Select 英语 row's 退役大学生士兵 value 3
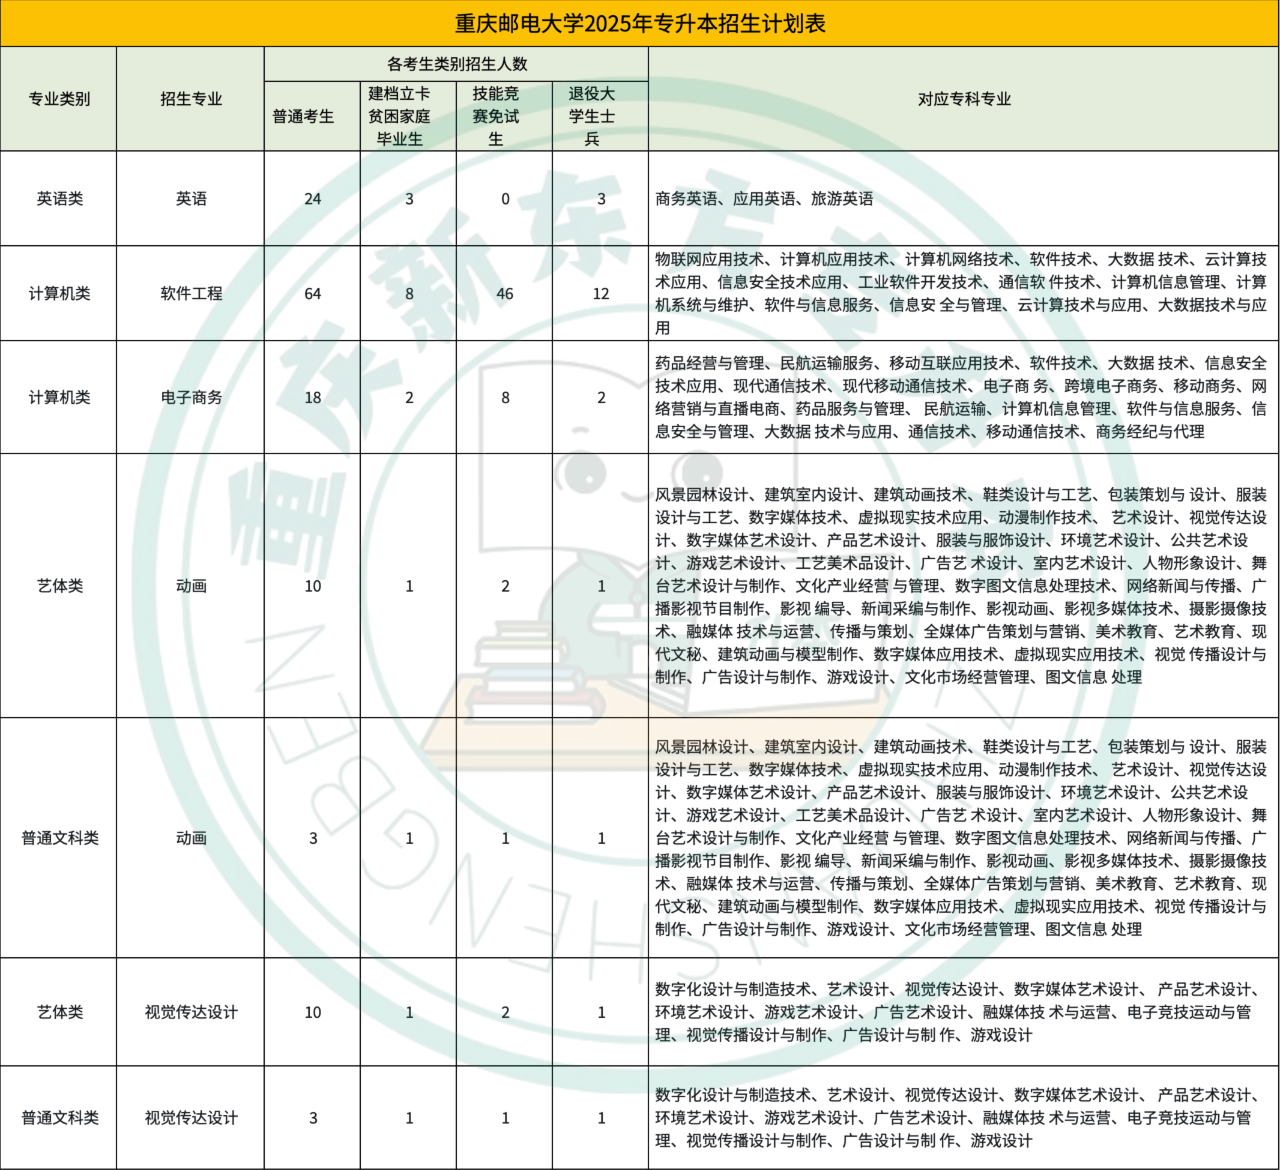Screen dimensions: 1280x1170 (x=601, y=199)
